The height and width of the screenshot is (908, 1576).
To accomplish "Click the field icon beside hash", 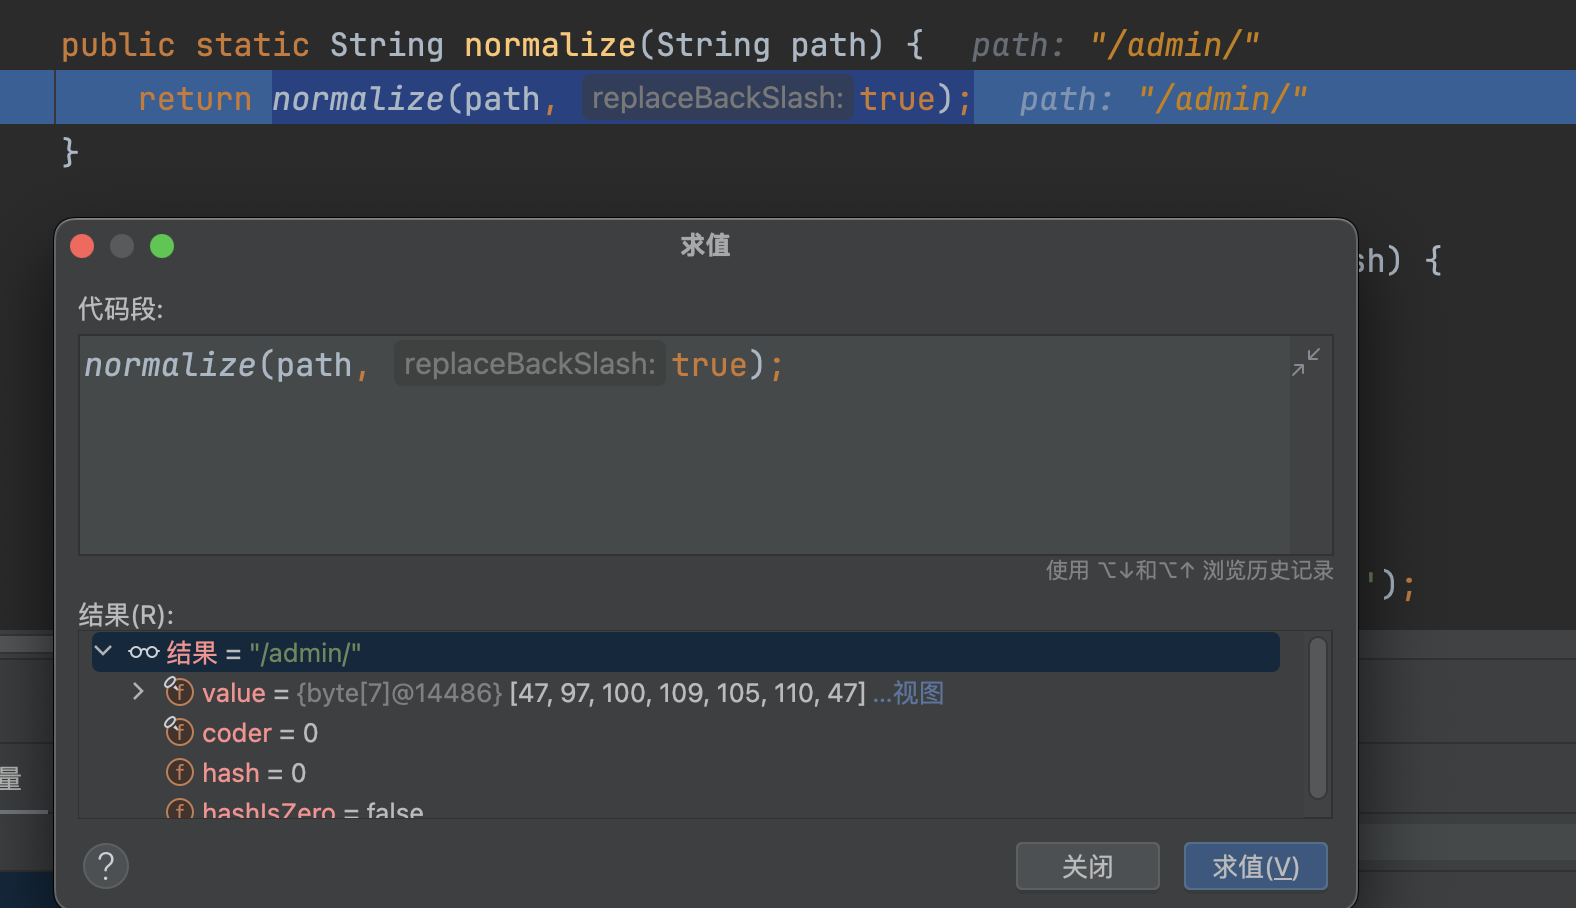I will coord(179,772).
